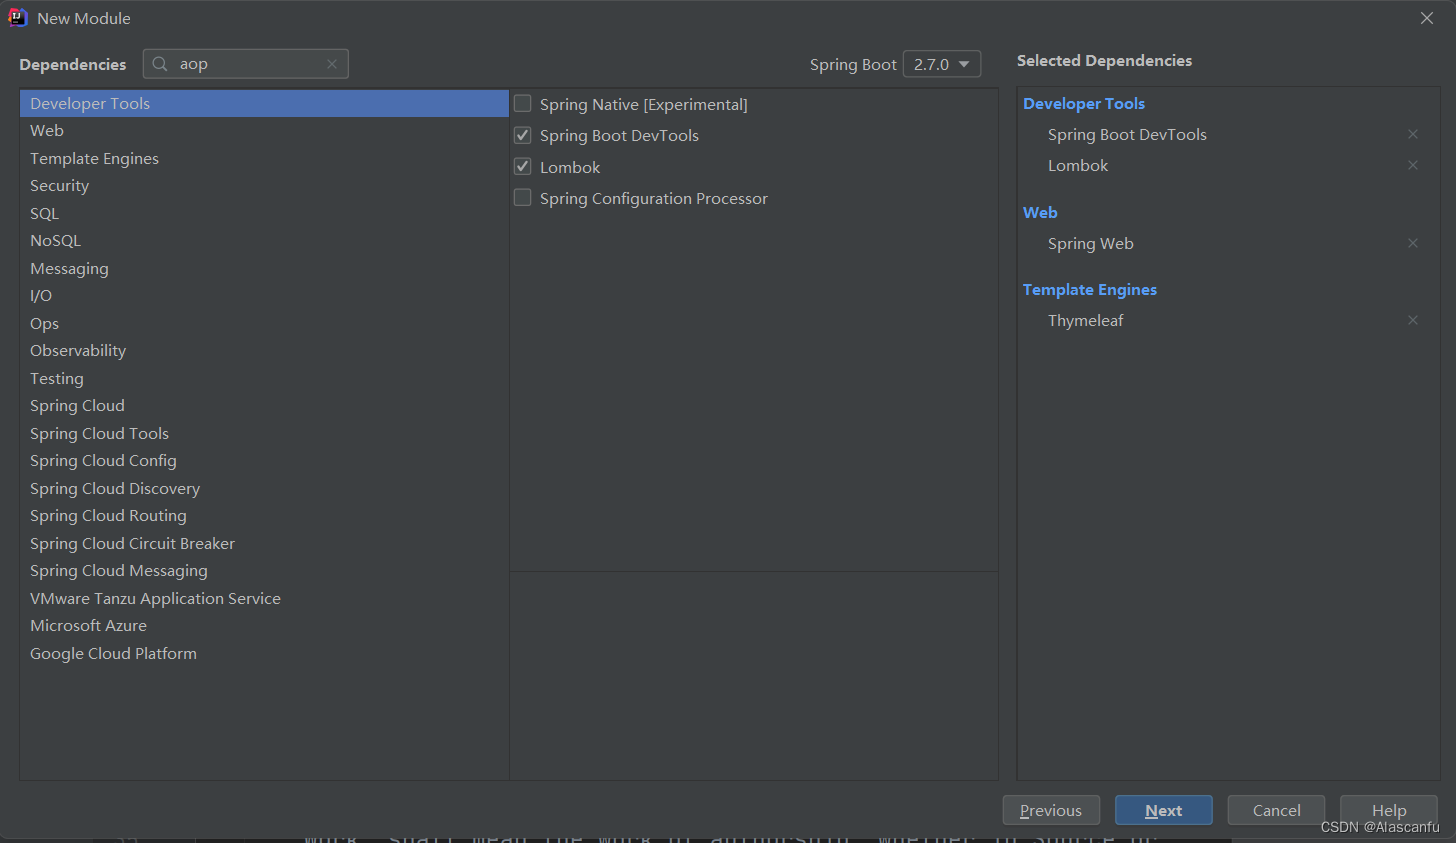Select the SQL category

[x=264, y=213]
